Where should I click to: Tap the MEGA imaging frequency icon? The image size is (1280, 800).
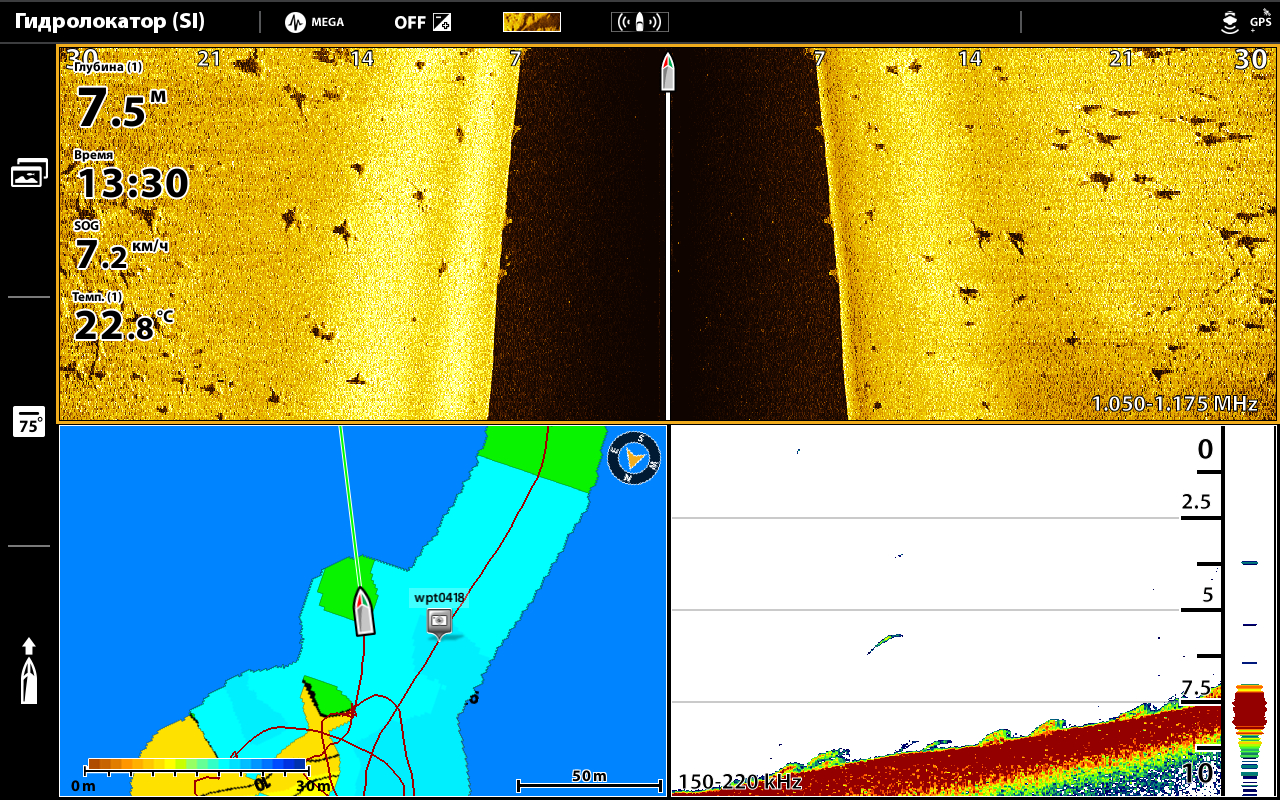[314, 22]
